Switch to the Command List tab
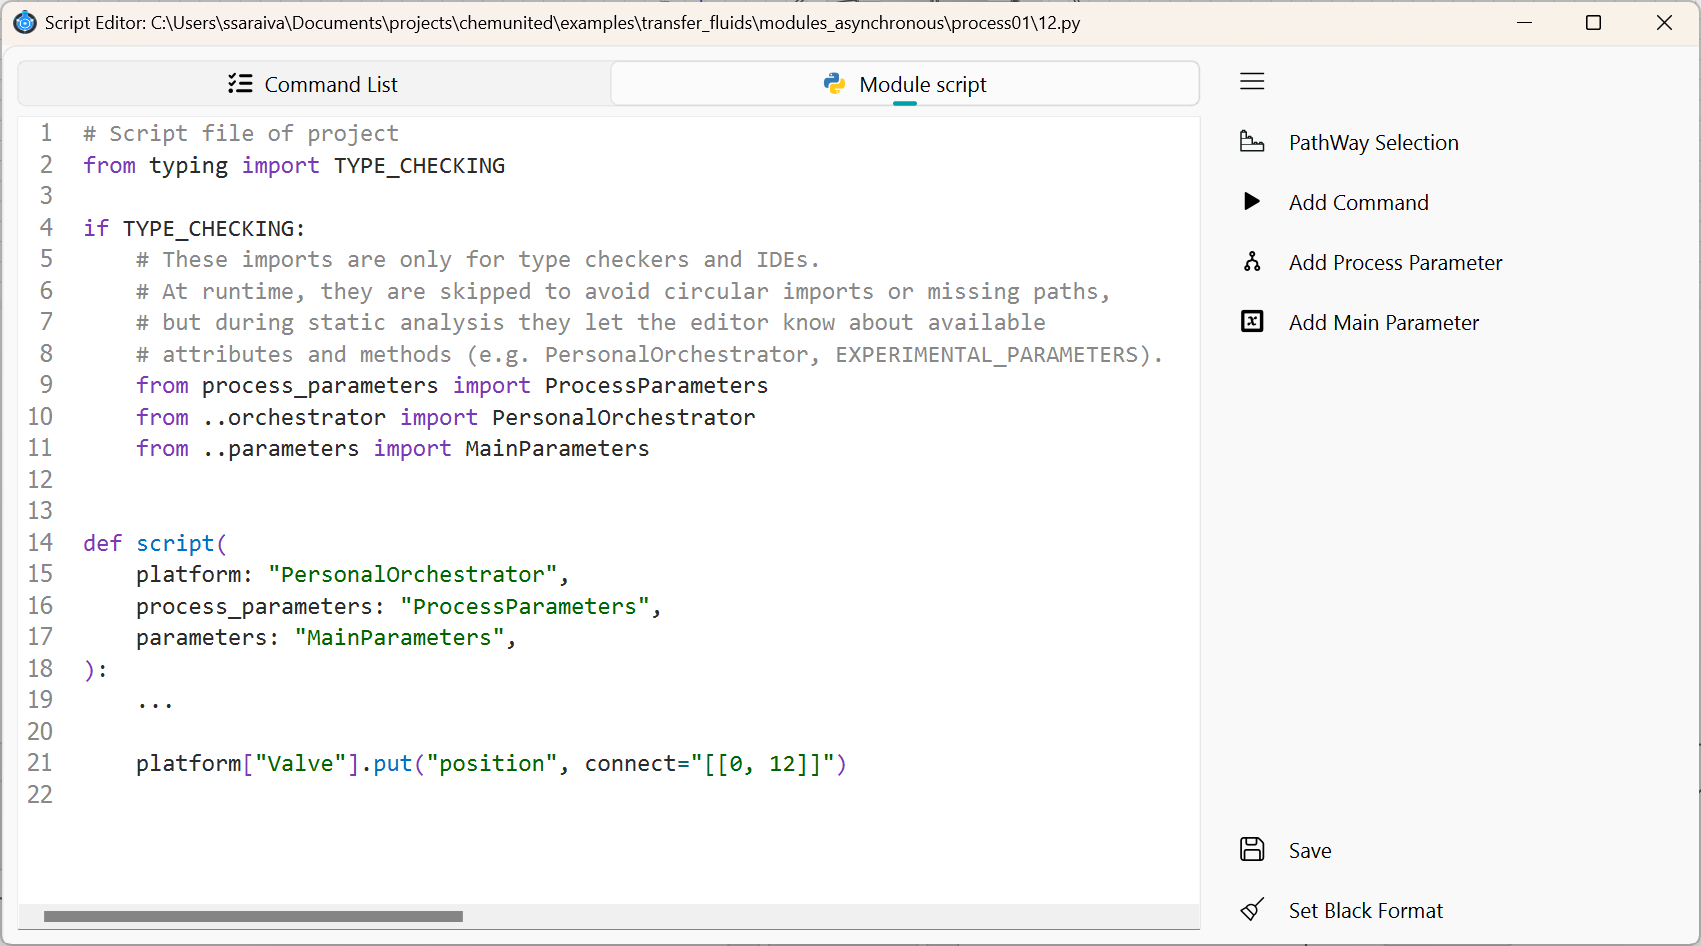Screen dimensions: 1701x946 tap(314, 84)
